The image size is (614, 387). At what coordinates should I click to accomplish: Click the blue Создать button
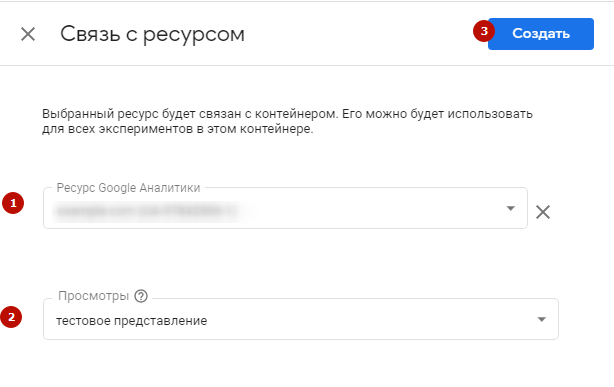[541, 34]
